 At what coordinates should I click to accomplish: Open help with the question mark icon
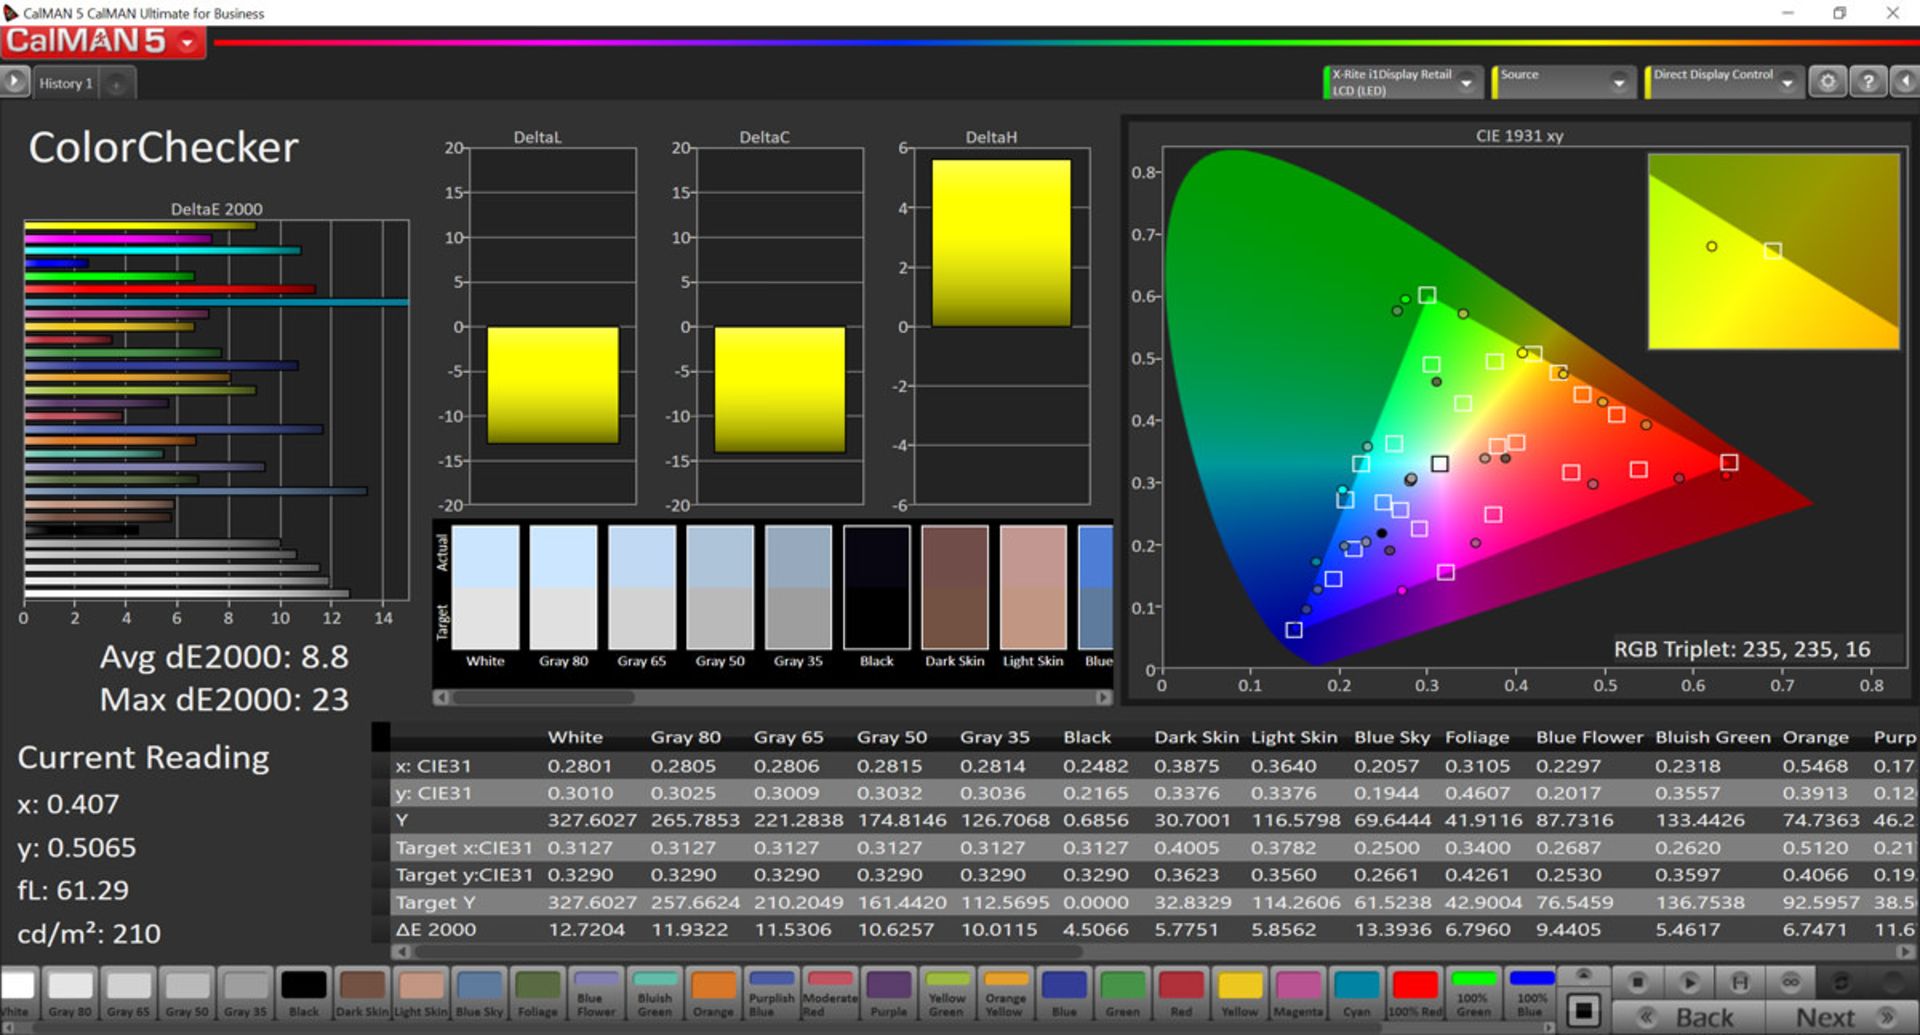click(x=1867, y=82)
